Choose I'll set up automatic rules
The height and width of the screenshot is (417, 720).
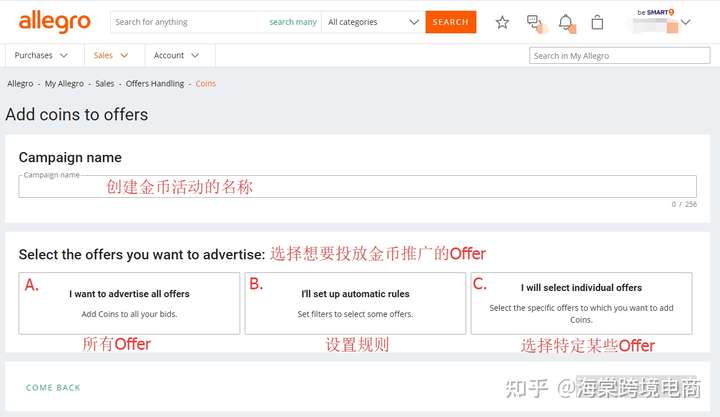click(x=355, y=303)
